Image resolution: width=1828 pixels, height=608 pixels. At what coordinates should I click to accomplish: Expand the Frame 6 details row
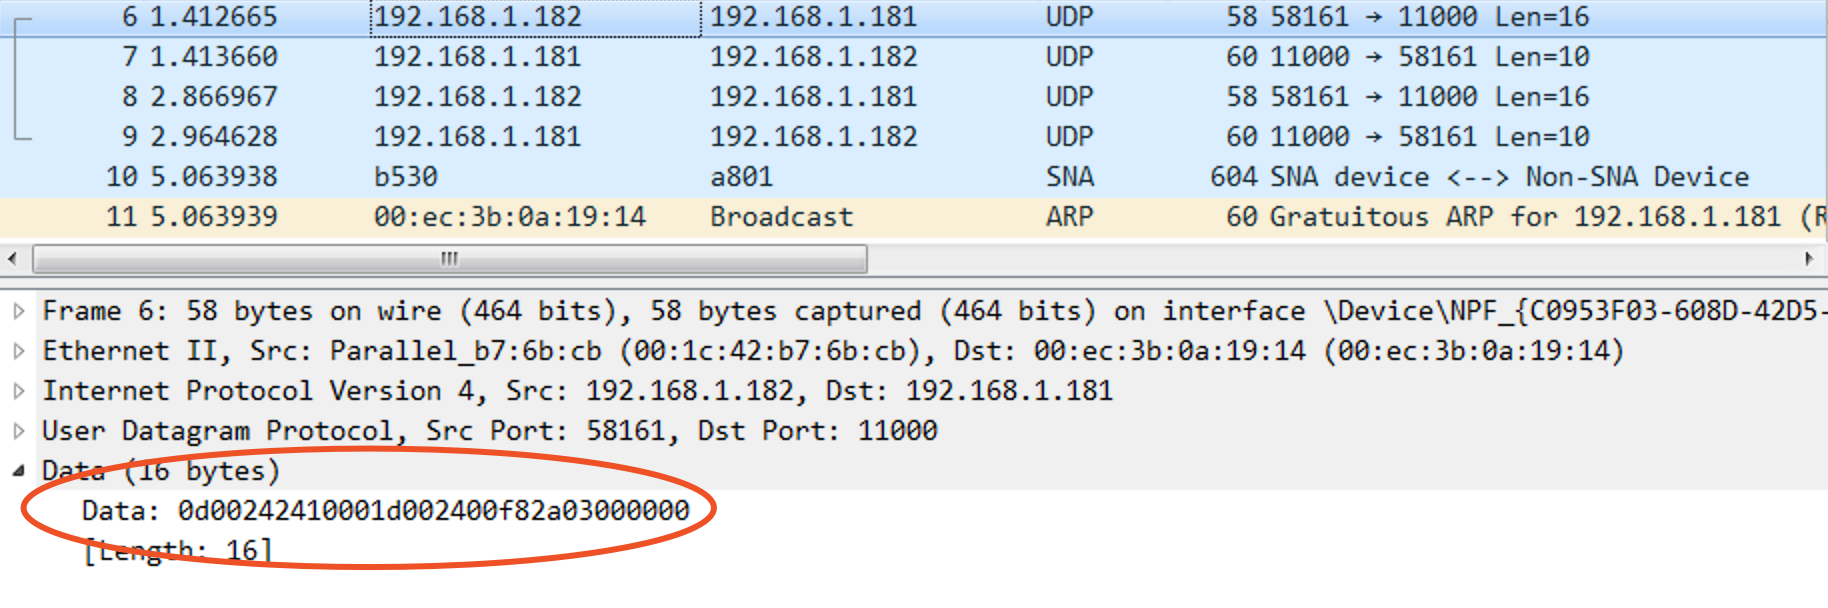click(x=18, y=311)
